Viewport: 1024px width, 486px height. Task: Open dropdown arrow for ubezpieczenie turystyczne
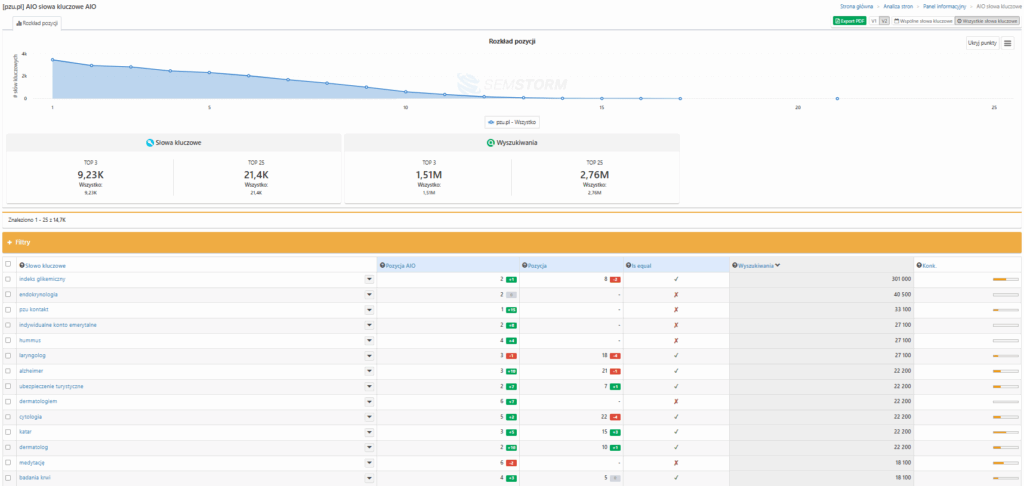click(369, 386)
